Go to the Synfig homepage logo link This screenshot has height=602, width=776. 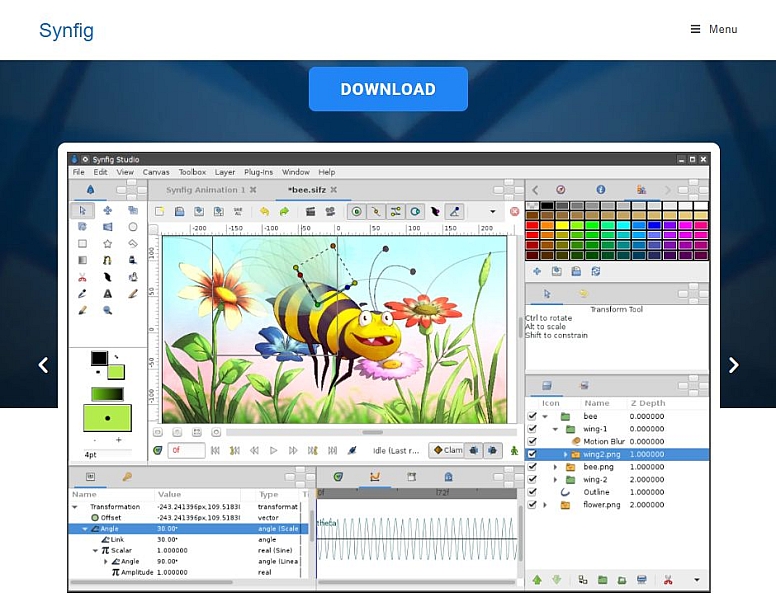pos(66,31)
